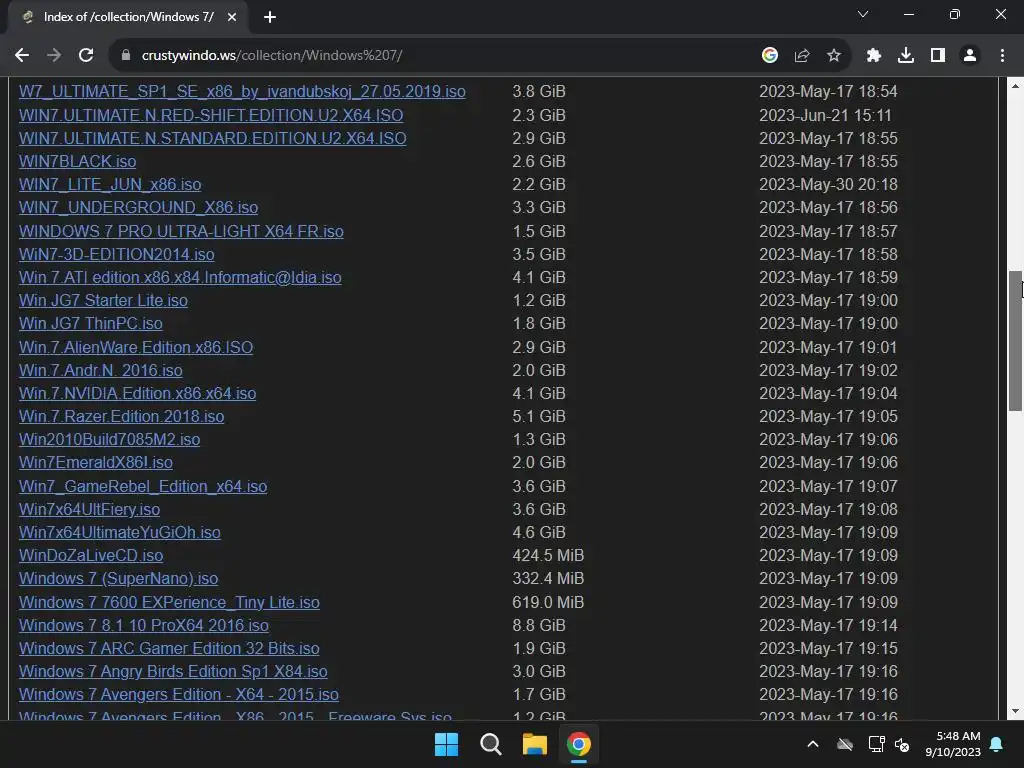Open WinDoZaLiveCD.iso link
The image size is (1024, 768).
click(91, 555)
